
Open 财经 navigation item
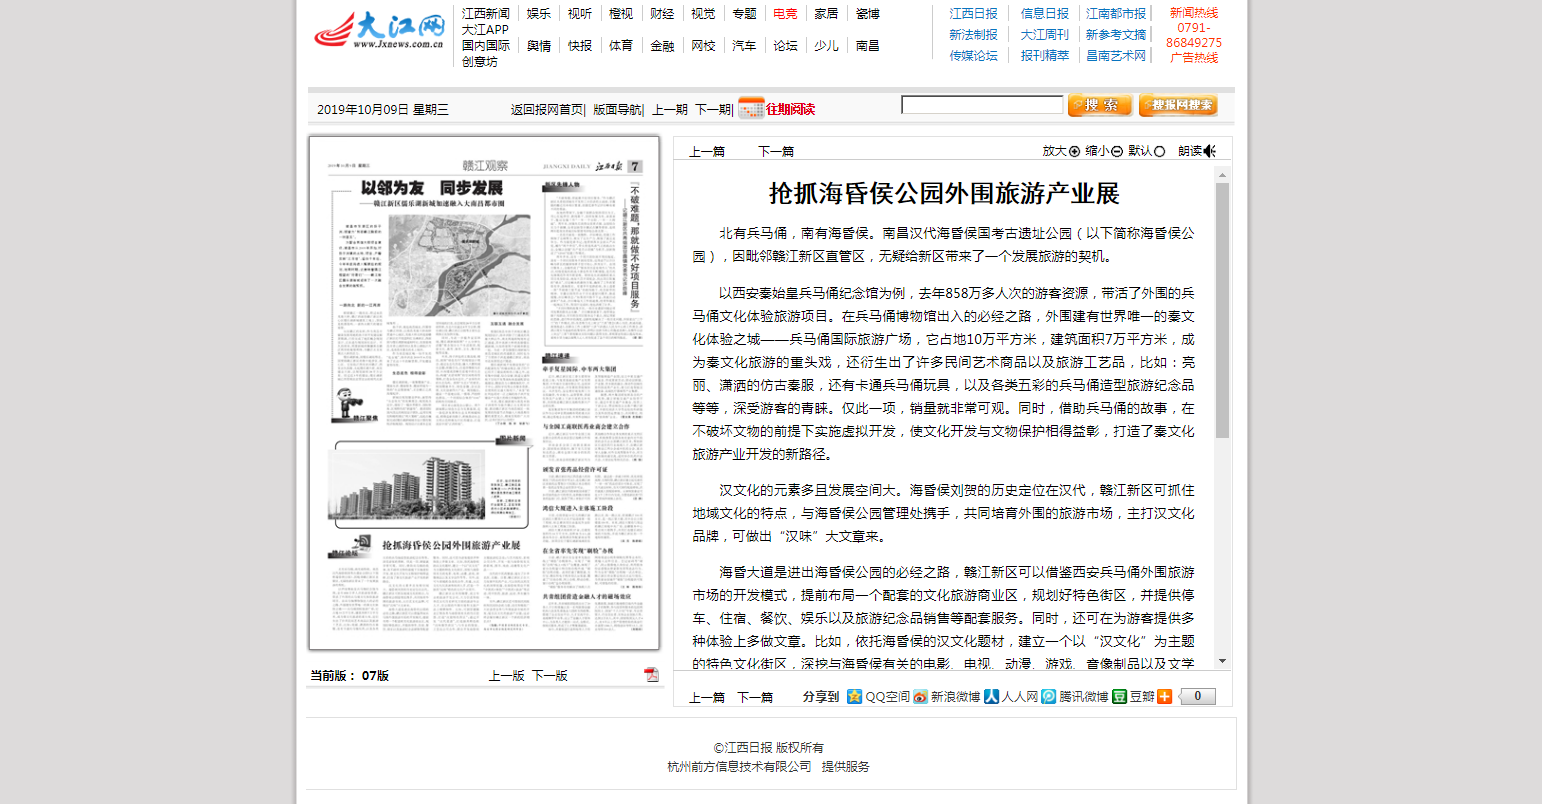[662, 14]
